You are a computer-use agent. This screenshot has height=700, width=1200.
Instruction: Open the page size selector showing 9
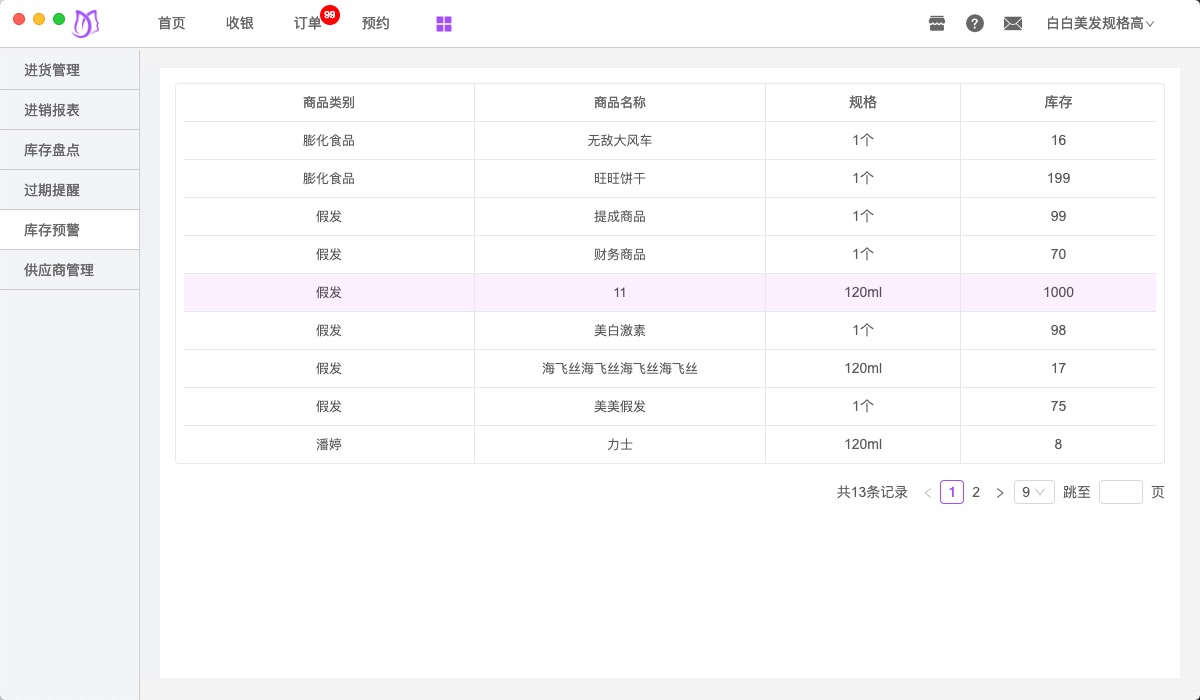coord(1034,492)
